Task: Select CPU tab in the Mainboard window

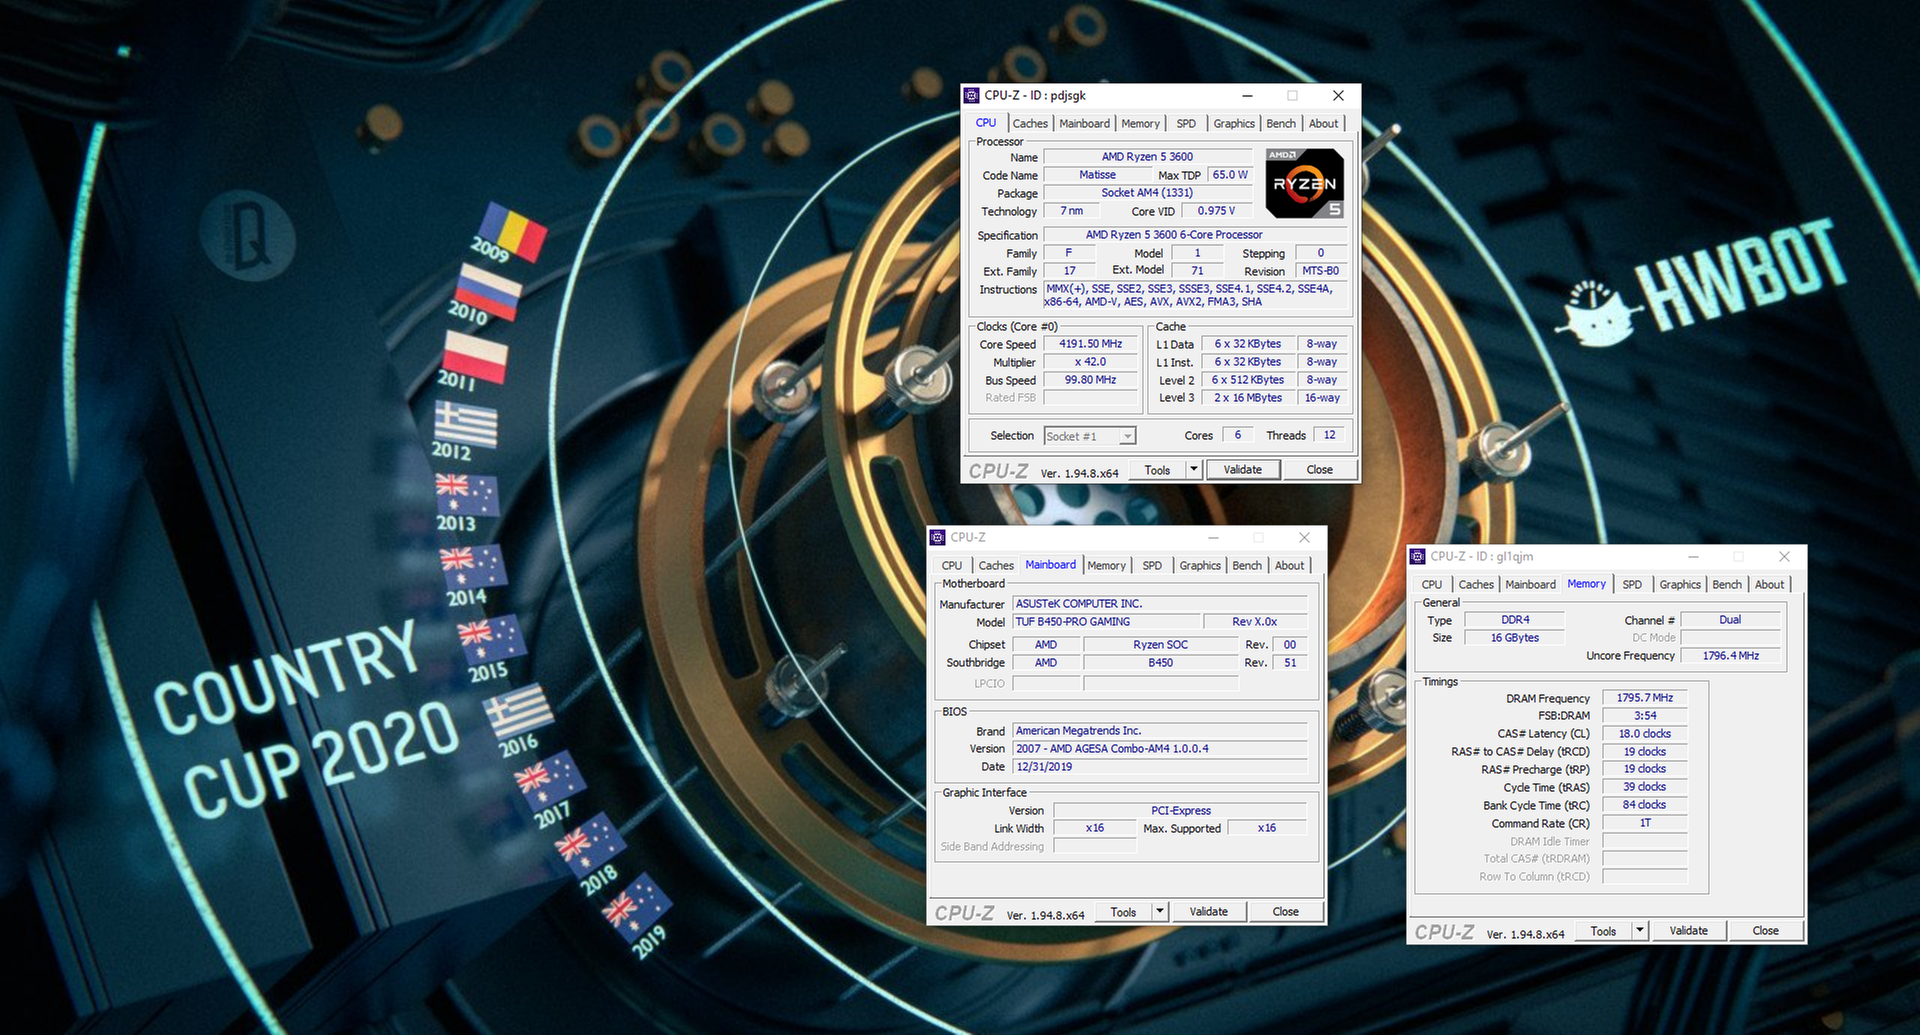Action: [x=952, y=566]
